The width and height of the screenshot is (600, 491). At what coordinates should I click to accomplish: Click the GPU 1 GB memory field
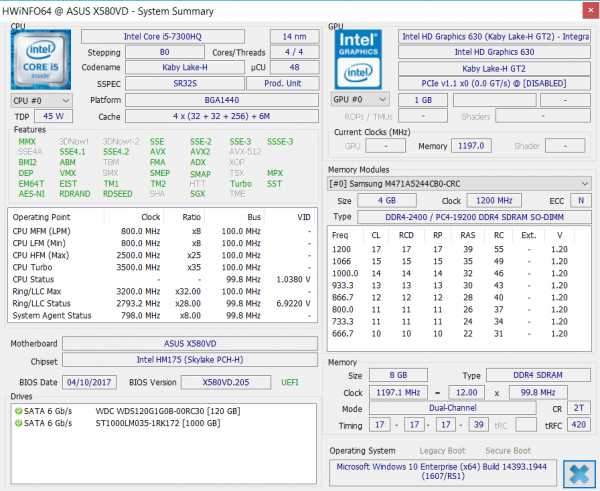pos(423,100)
